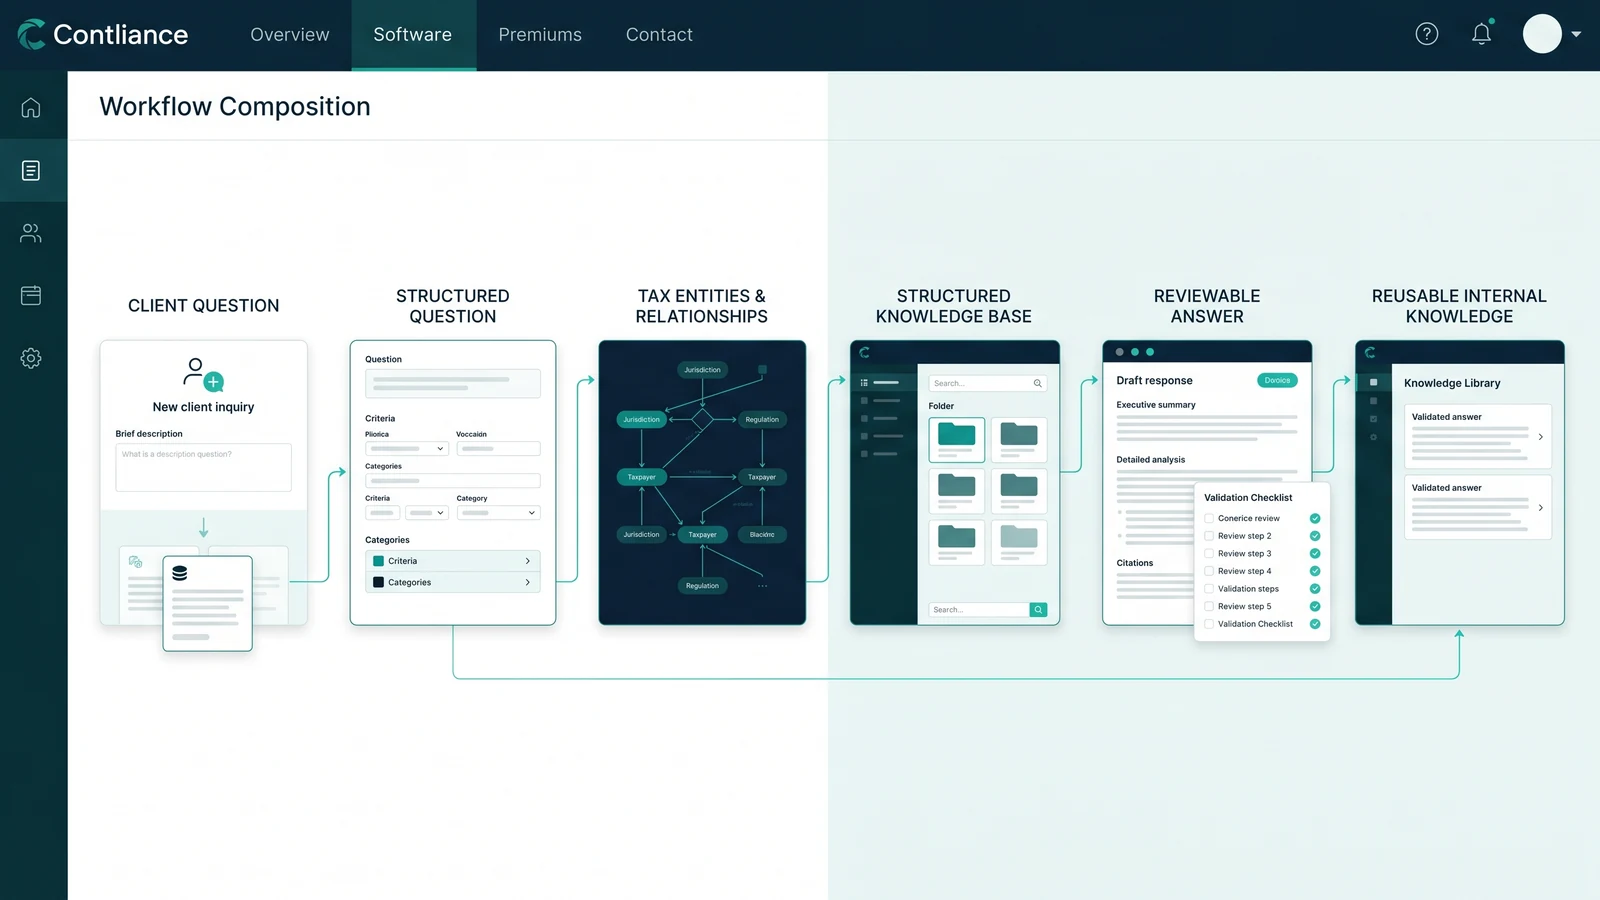Screen dimensions: 1600x900
Task: Click the Brief description text box
Action: pyautogui.click(x=203, y=467)
